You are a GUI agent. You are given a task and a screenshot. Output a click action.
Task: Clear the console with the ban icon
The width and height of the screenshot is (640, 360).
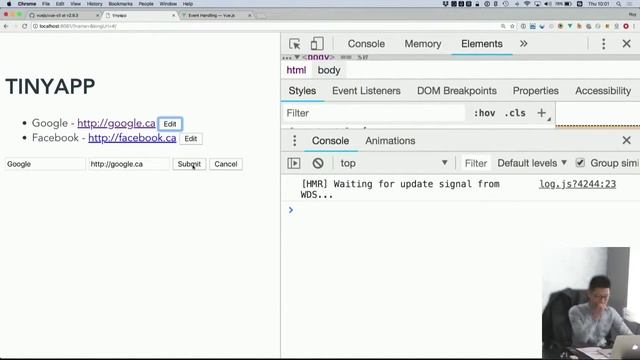pyautogui.click(x=318, y=163)
